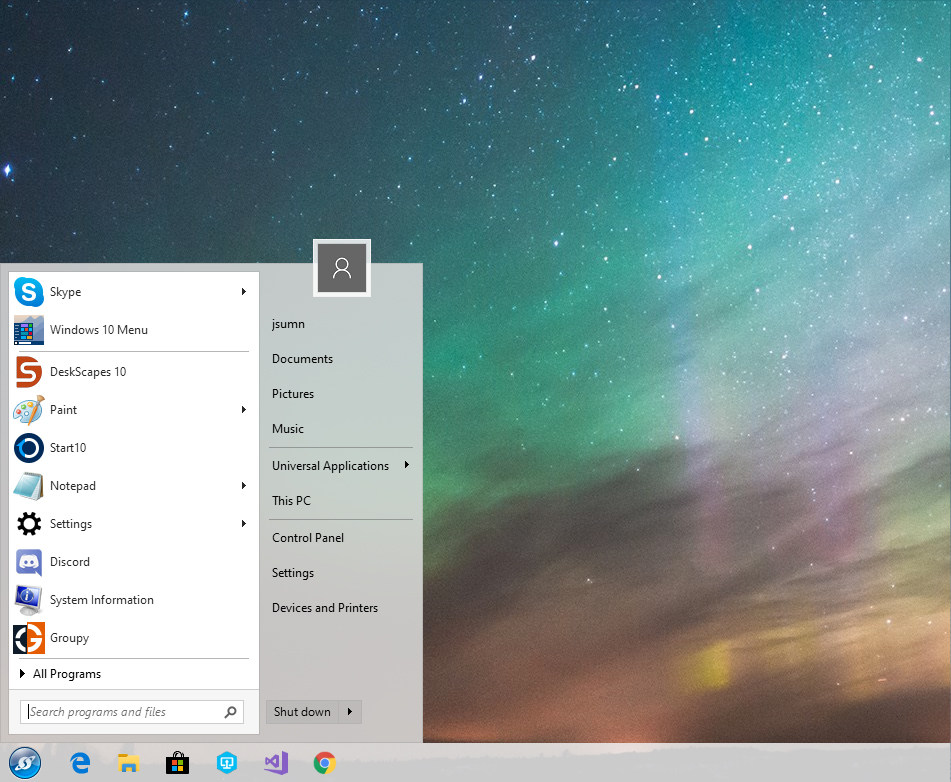The image size is (951, 782).
Task: Launch Discord from pinned programs
Action: 70,562
